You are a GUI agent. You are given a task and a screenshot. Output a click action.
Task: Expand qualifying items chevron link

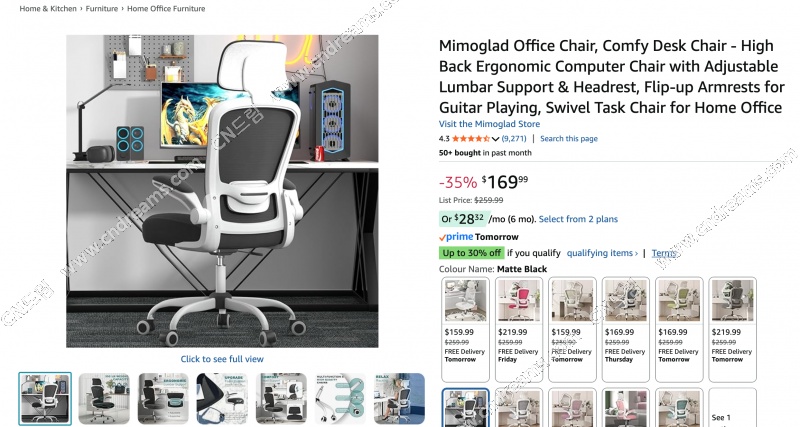602,253
